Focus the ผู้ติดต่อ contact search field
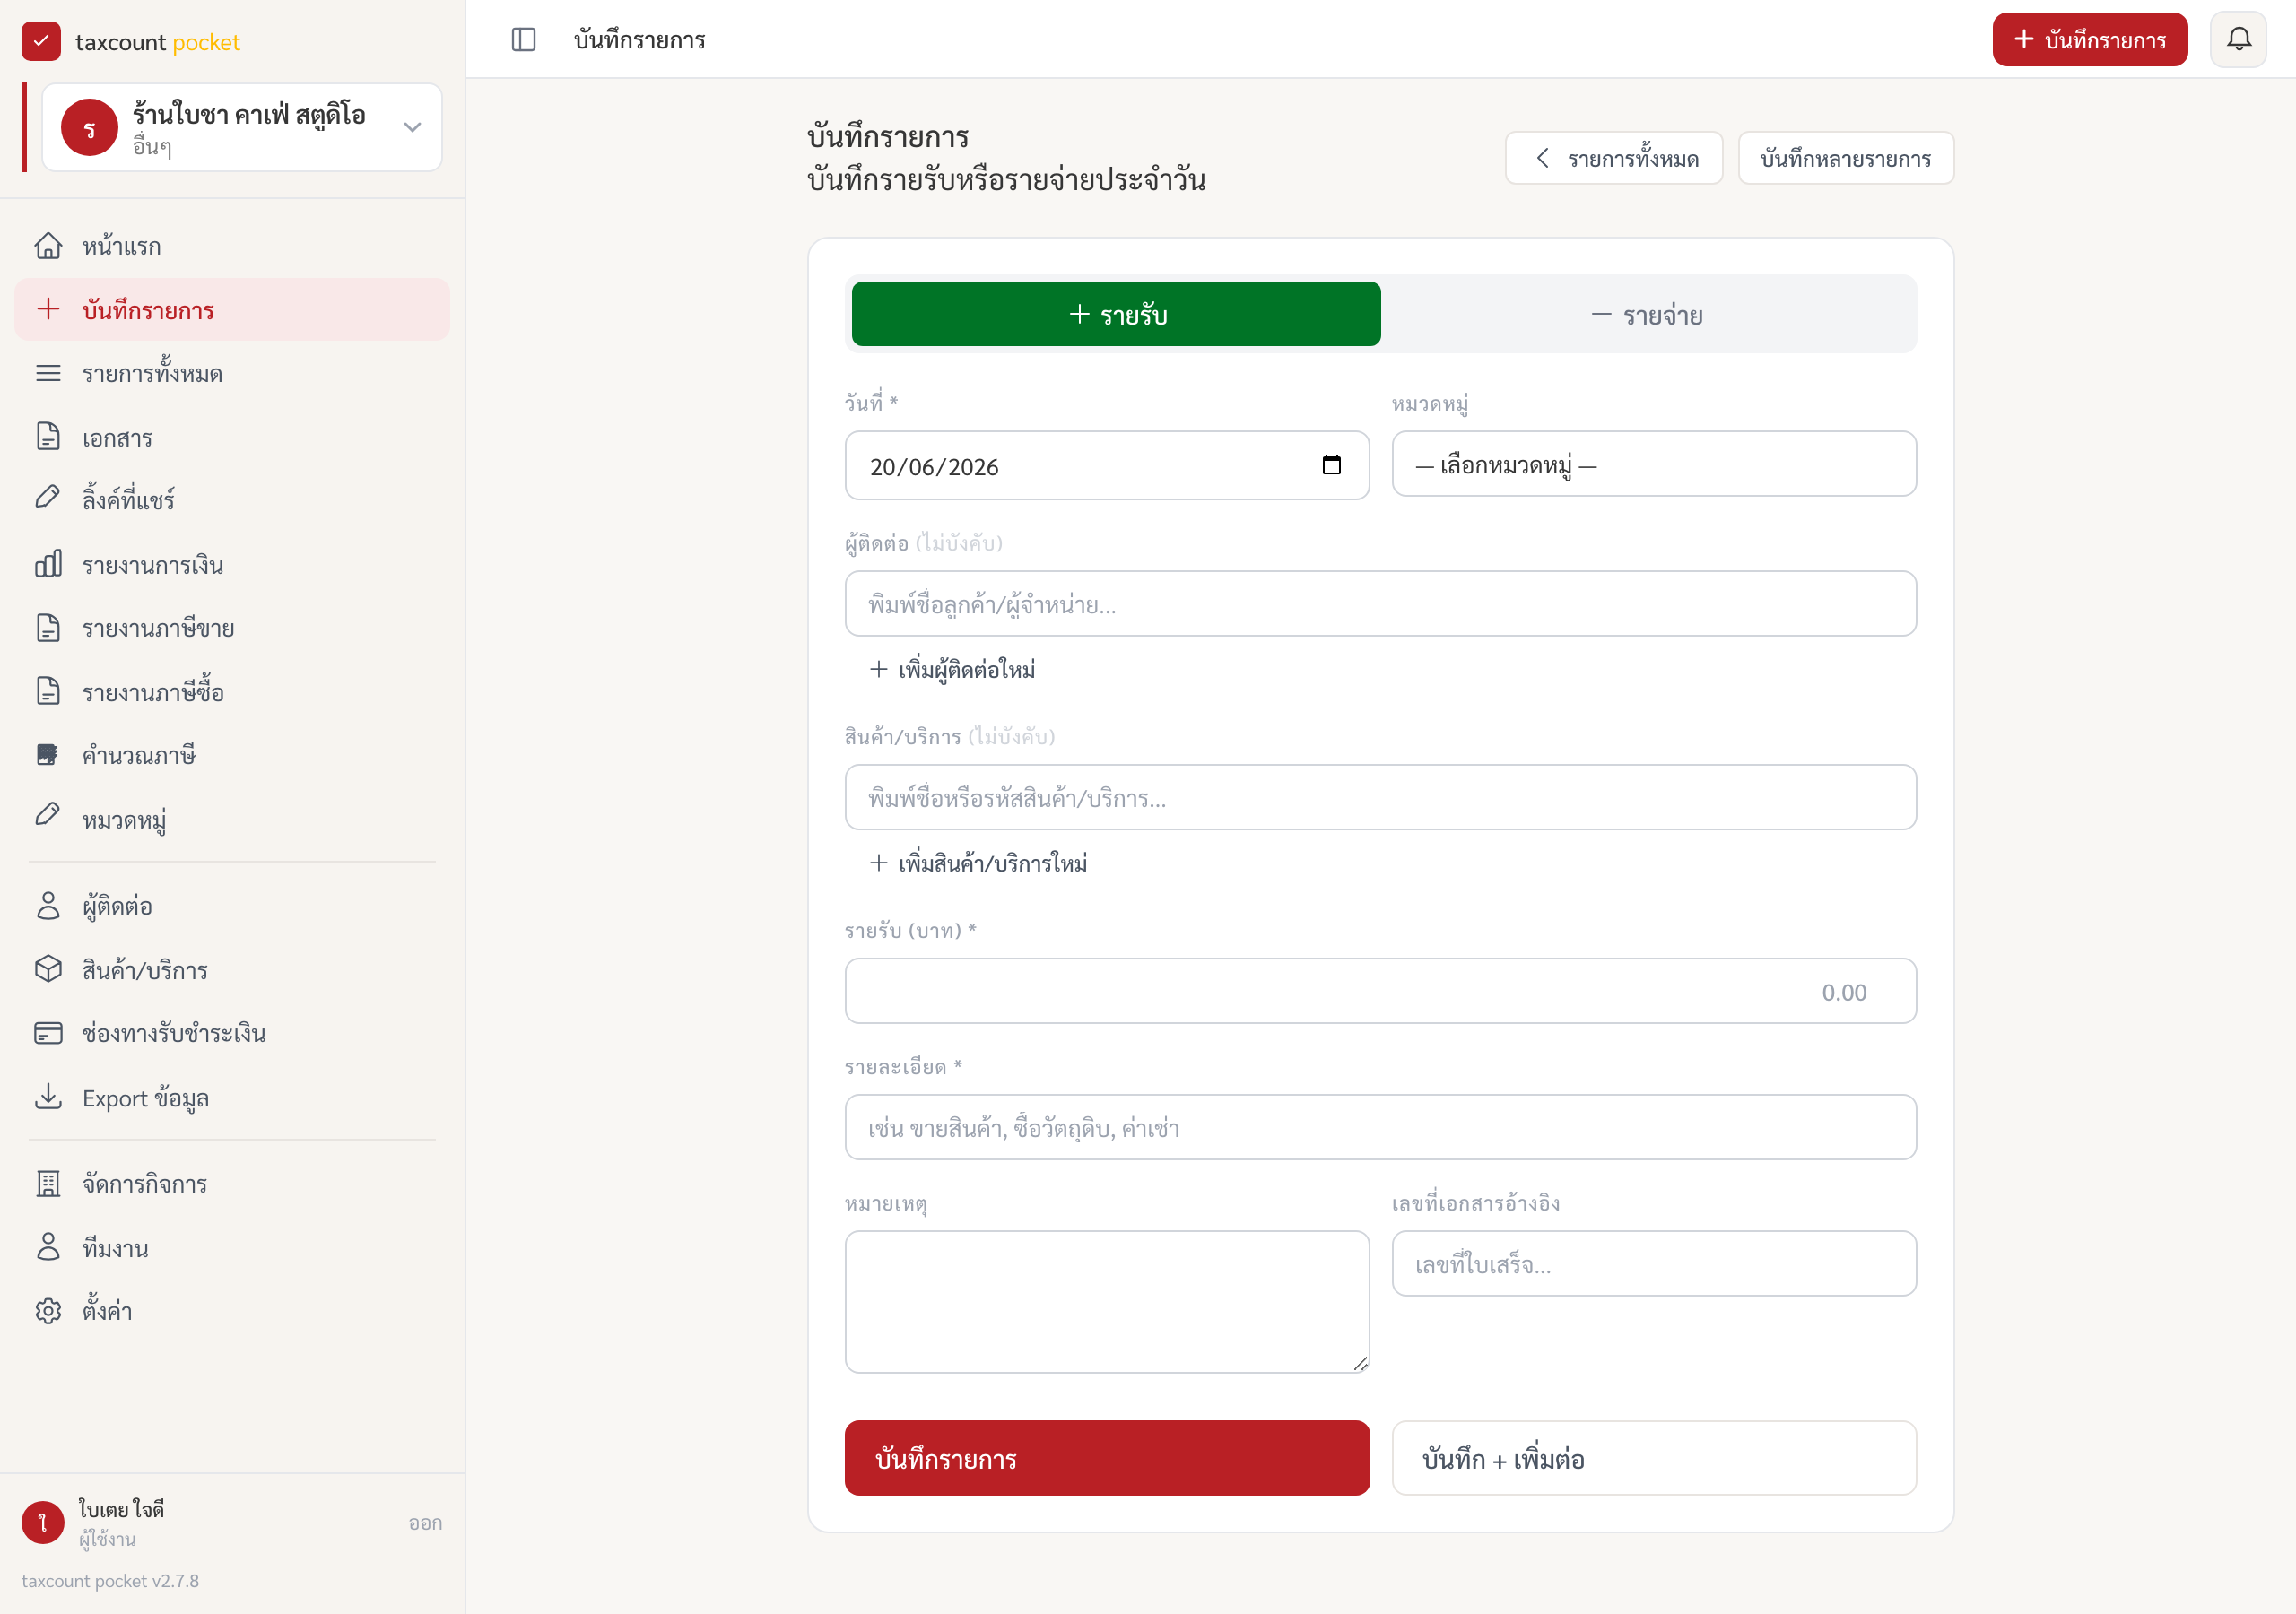The width and height of the screenshot is (2296, 1614). pyautogui.click(x=1380, y=604)
